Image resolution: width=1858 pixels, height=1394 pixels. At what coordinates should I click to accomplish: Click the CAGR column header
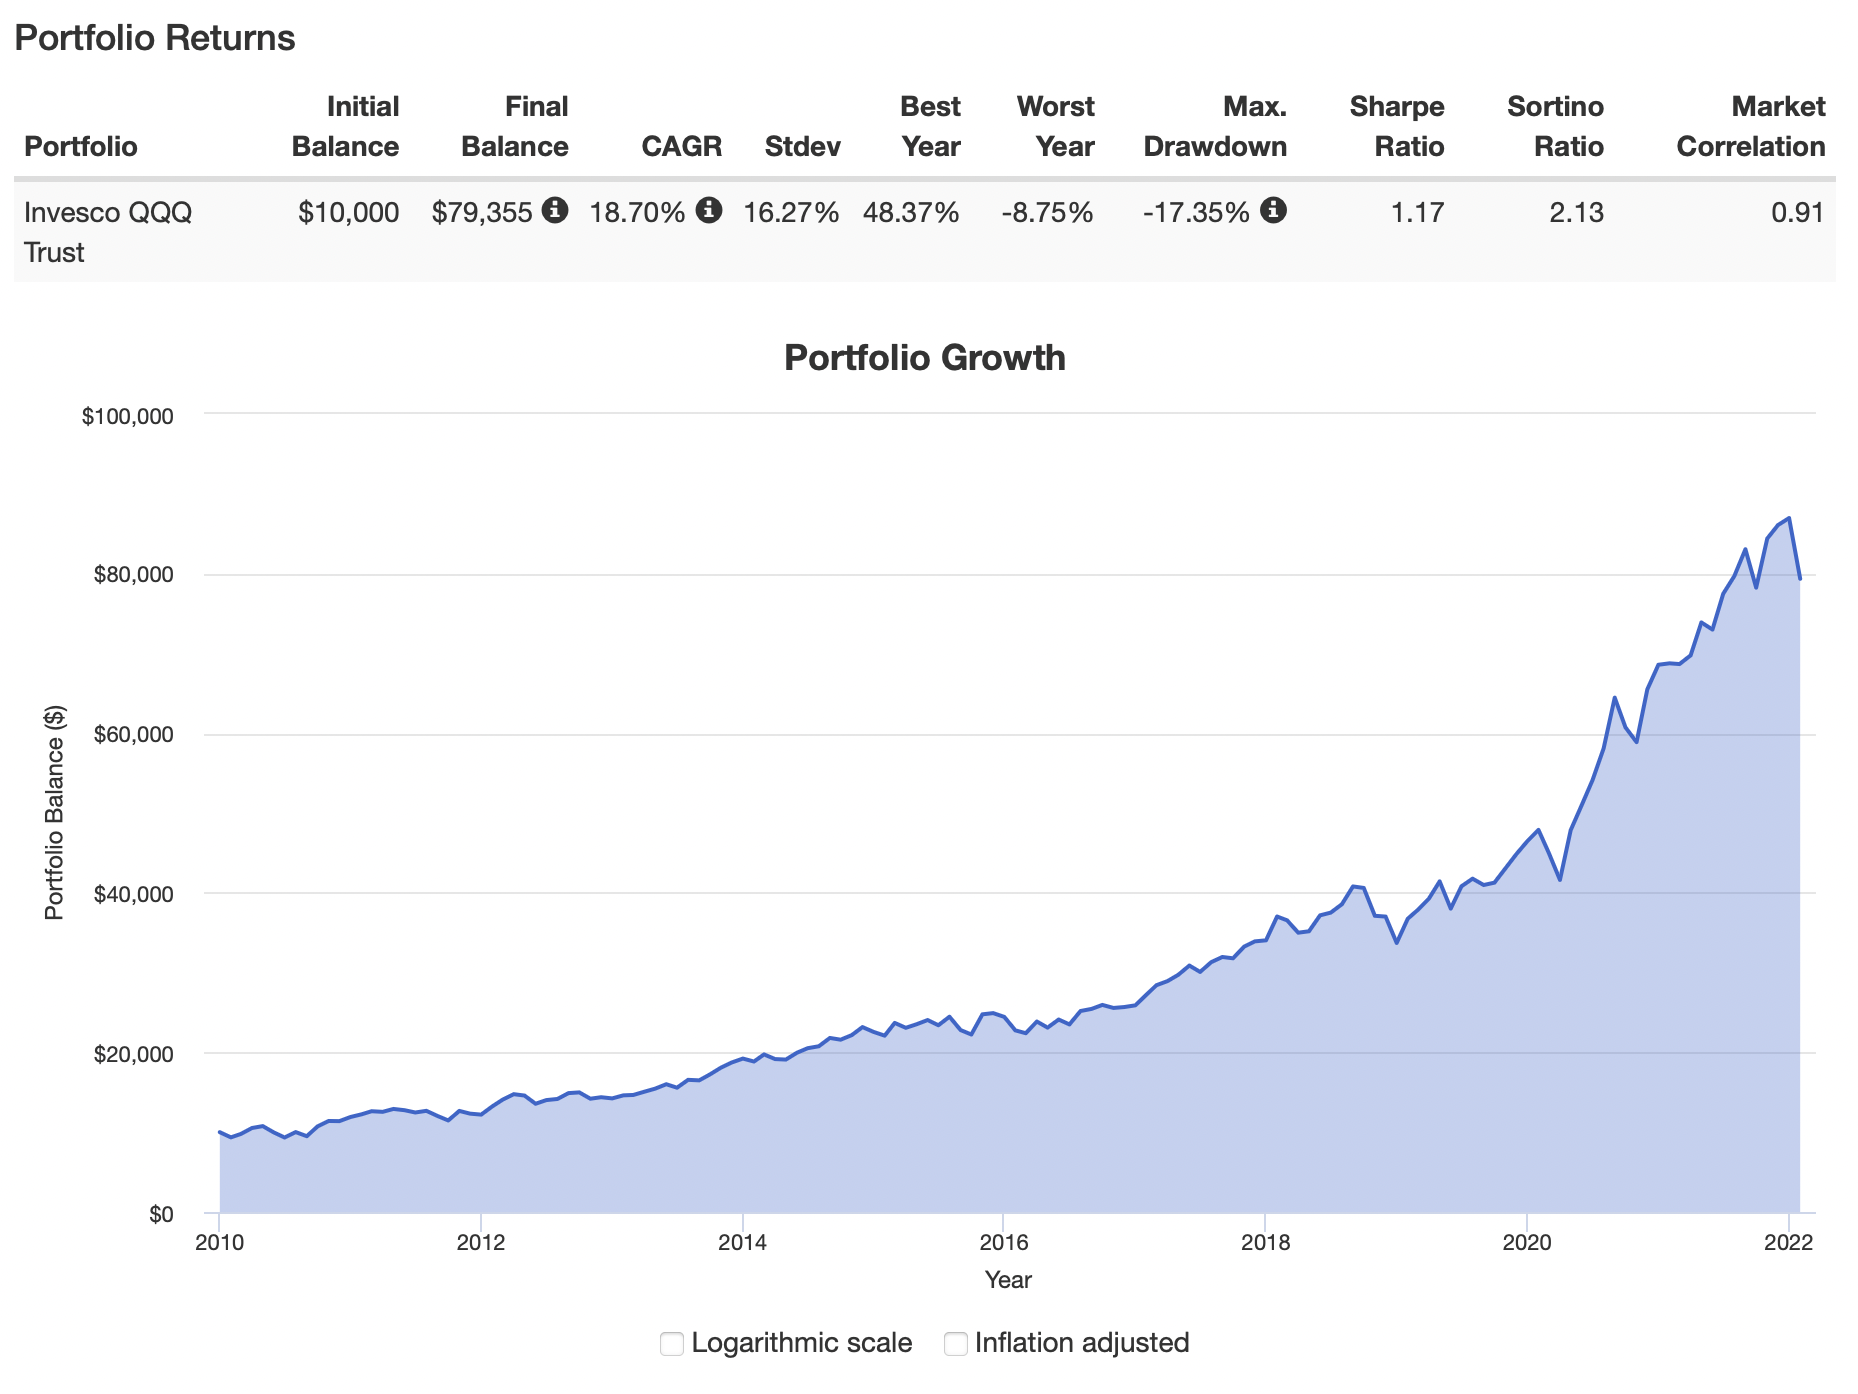pyautogui.click(x=682, y=147)
